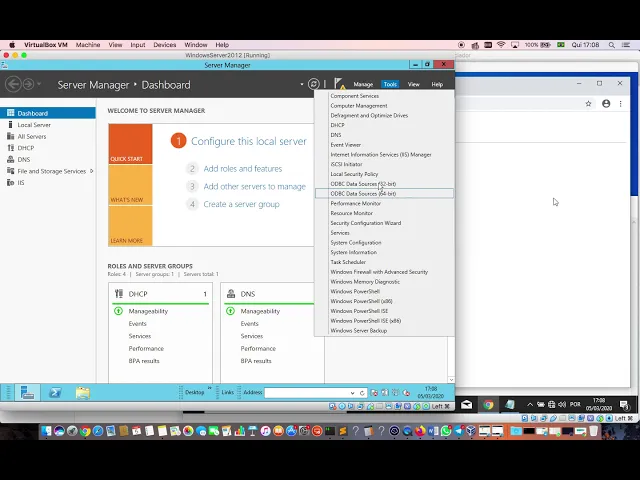Click Configure this local server link
The width and height of the screenshot is (640, 480).
(x=249, y=141)
